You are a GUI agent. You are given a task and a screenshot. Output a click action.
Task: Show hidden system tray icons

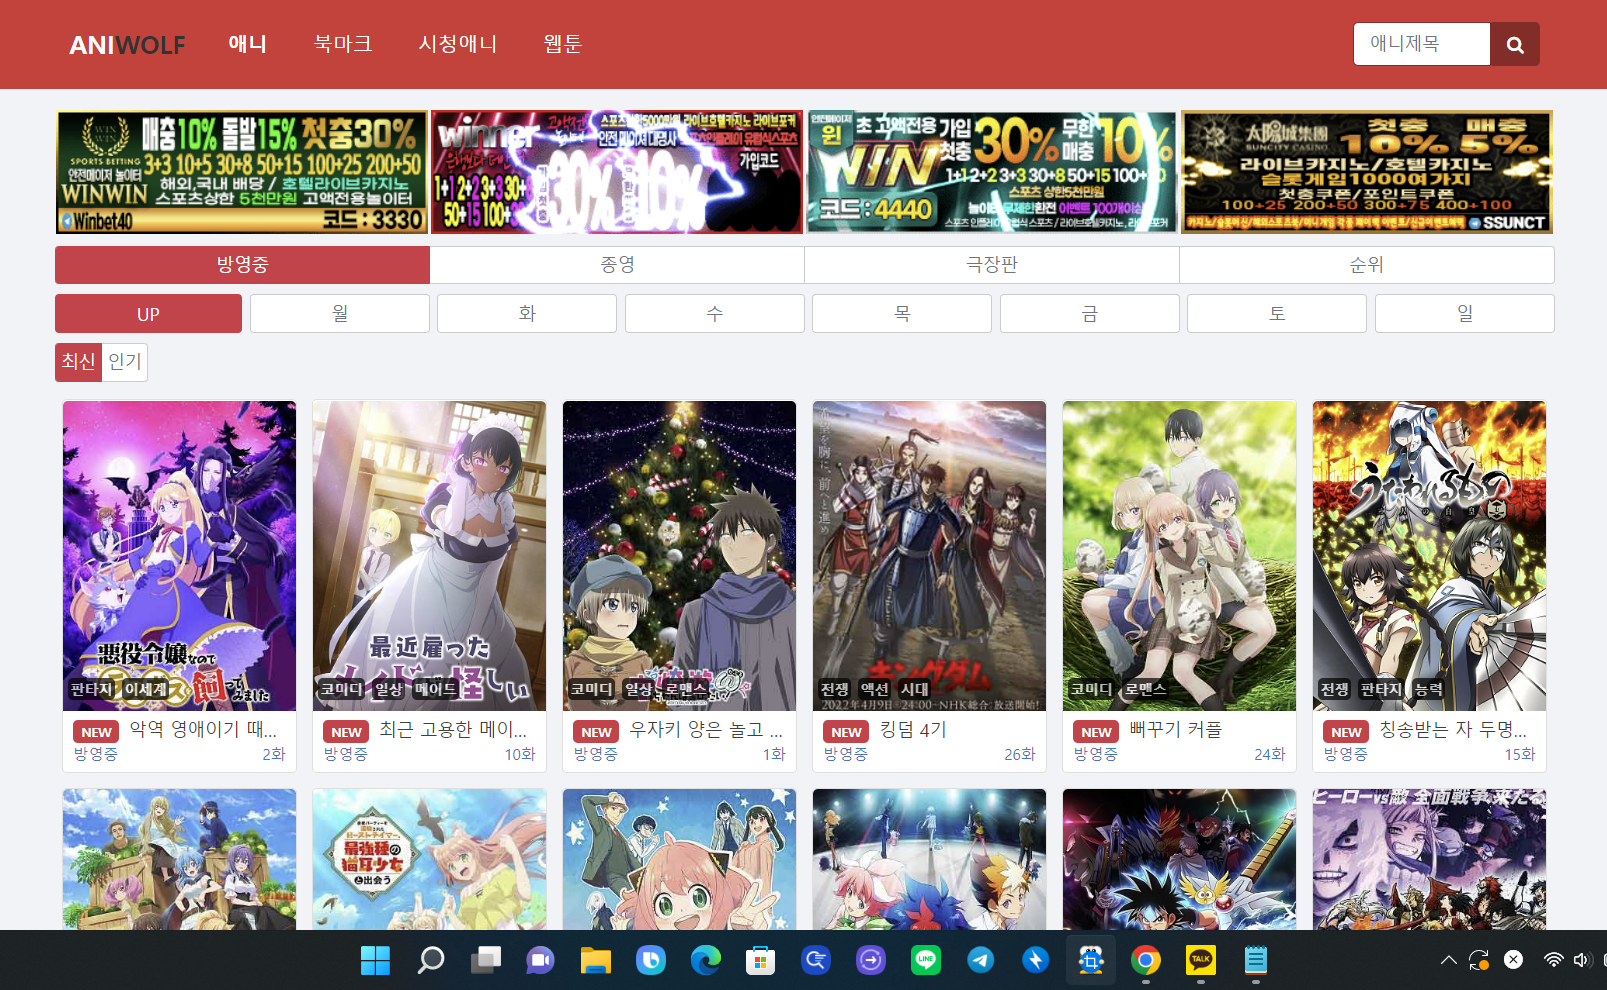pos(1448,961)
